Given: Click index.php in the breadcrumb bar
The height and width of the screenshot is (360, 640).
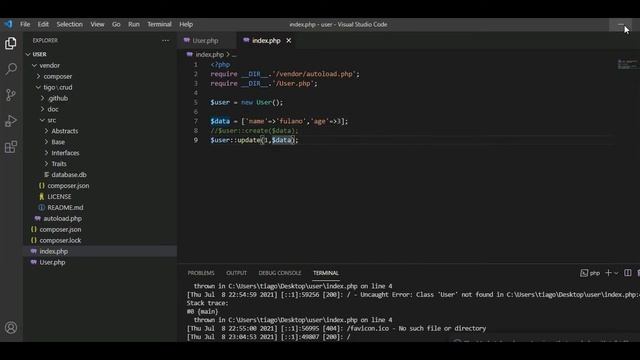Looking at the screenshot, I should click(x=209, y=54).
